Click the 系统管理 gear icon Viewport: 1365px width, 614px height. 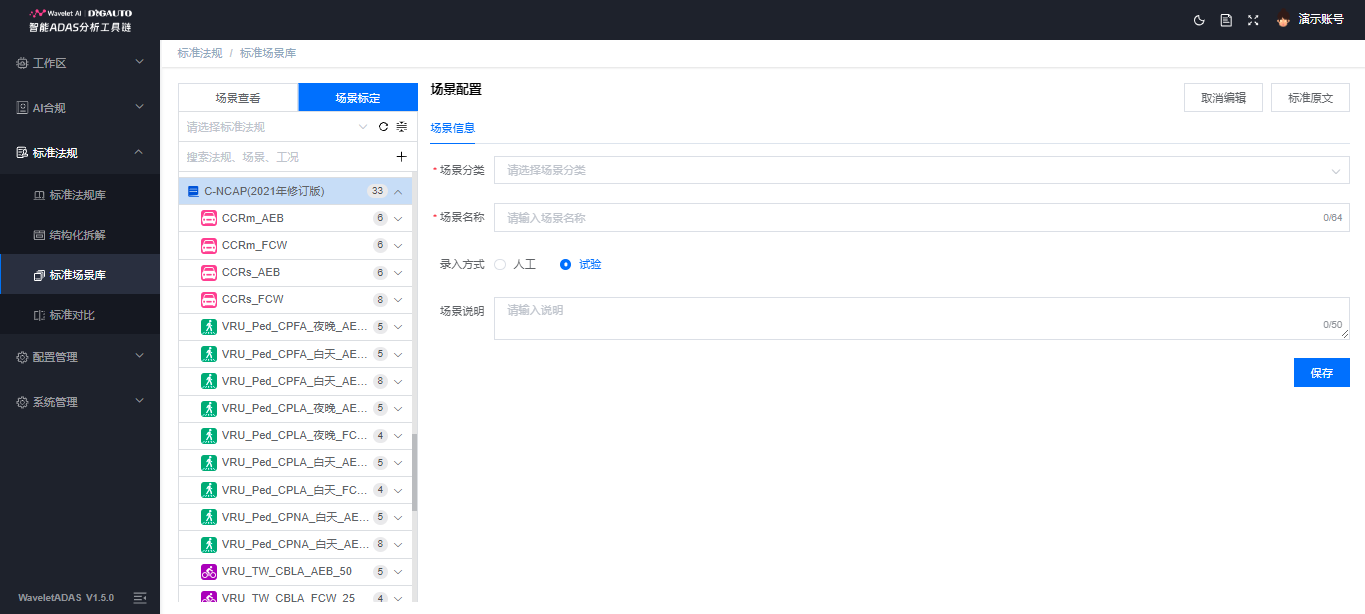pyautogui.click(x=22, y=402)
